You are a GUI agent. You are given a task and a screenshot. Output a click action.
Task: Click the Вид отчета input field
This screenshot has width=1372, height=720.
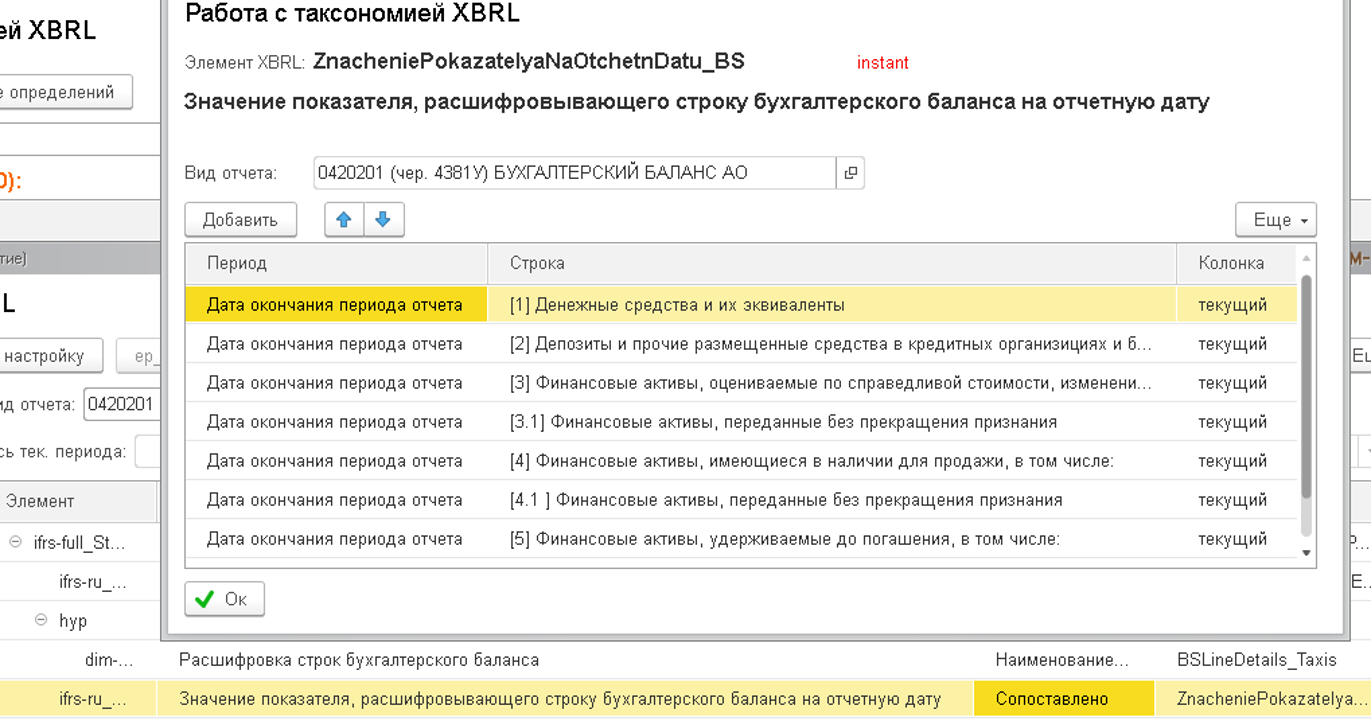(x=574, y=173)
